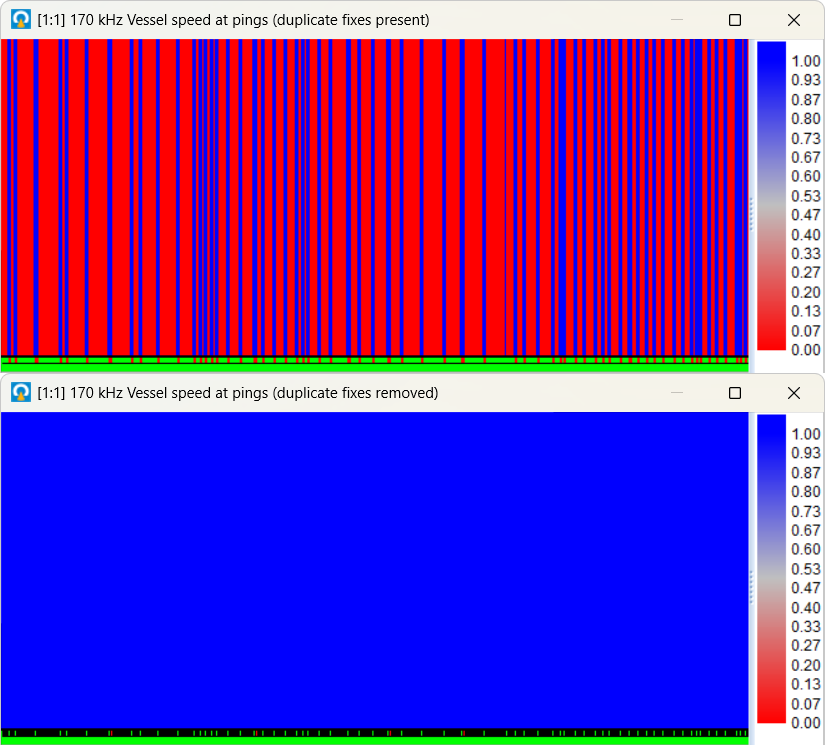
Task: Maximize the 'duplicate fixes present' window
Action: point(735,20)
